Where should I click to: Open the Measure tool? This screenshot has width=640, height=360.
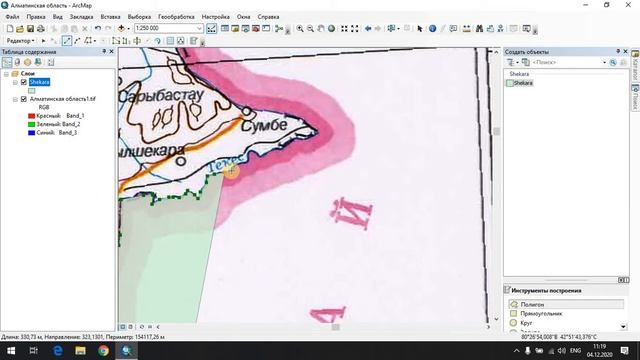point(466,29)
